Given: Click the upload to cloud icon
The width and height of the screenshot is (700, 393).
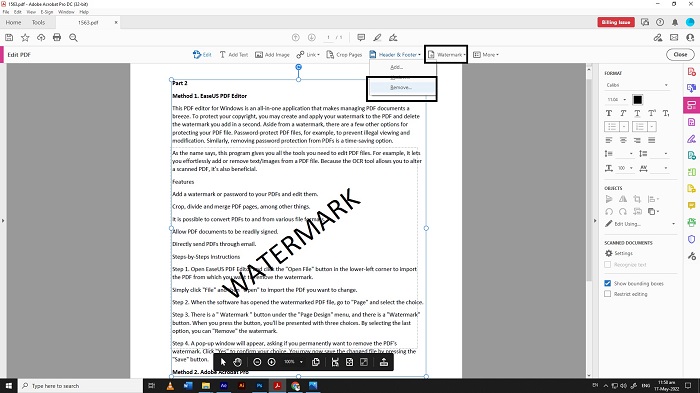Looking at the screenshot, I should point(41,38).
